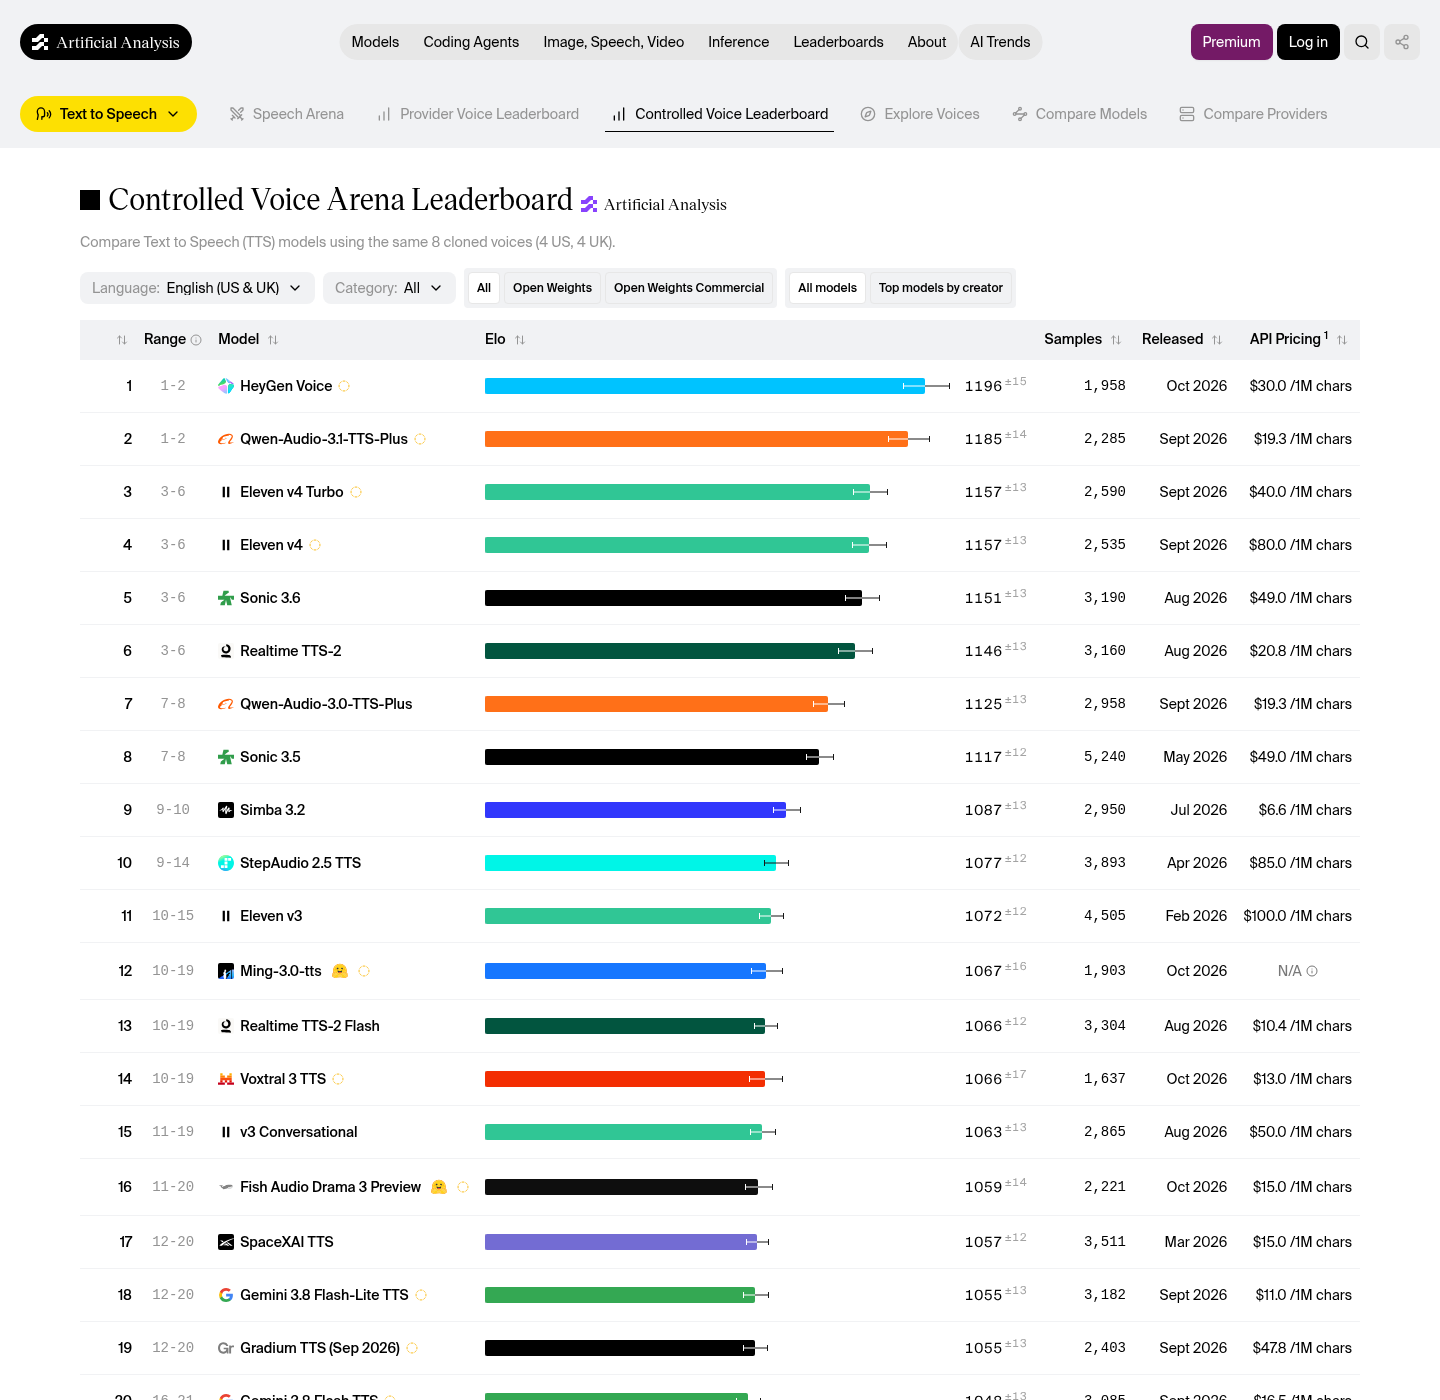
Task: Expand the Text to Speech selector
Action: click(x=108, y=114)
